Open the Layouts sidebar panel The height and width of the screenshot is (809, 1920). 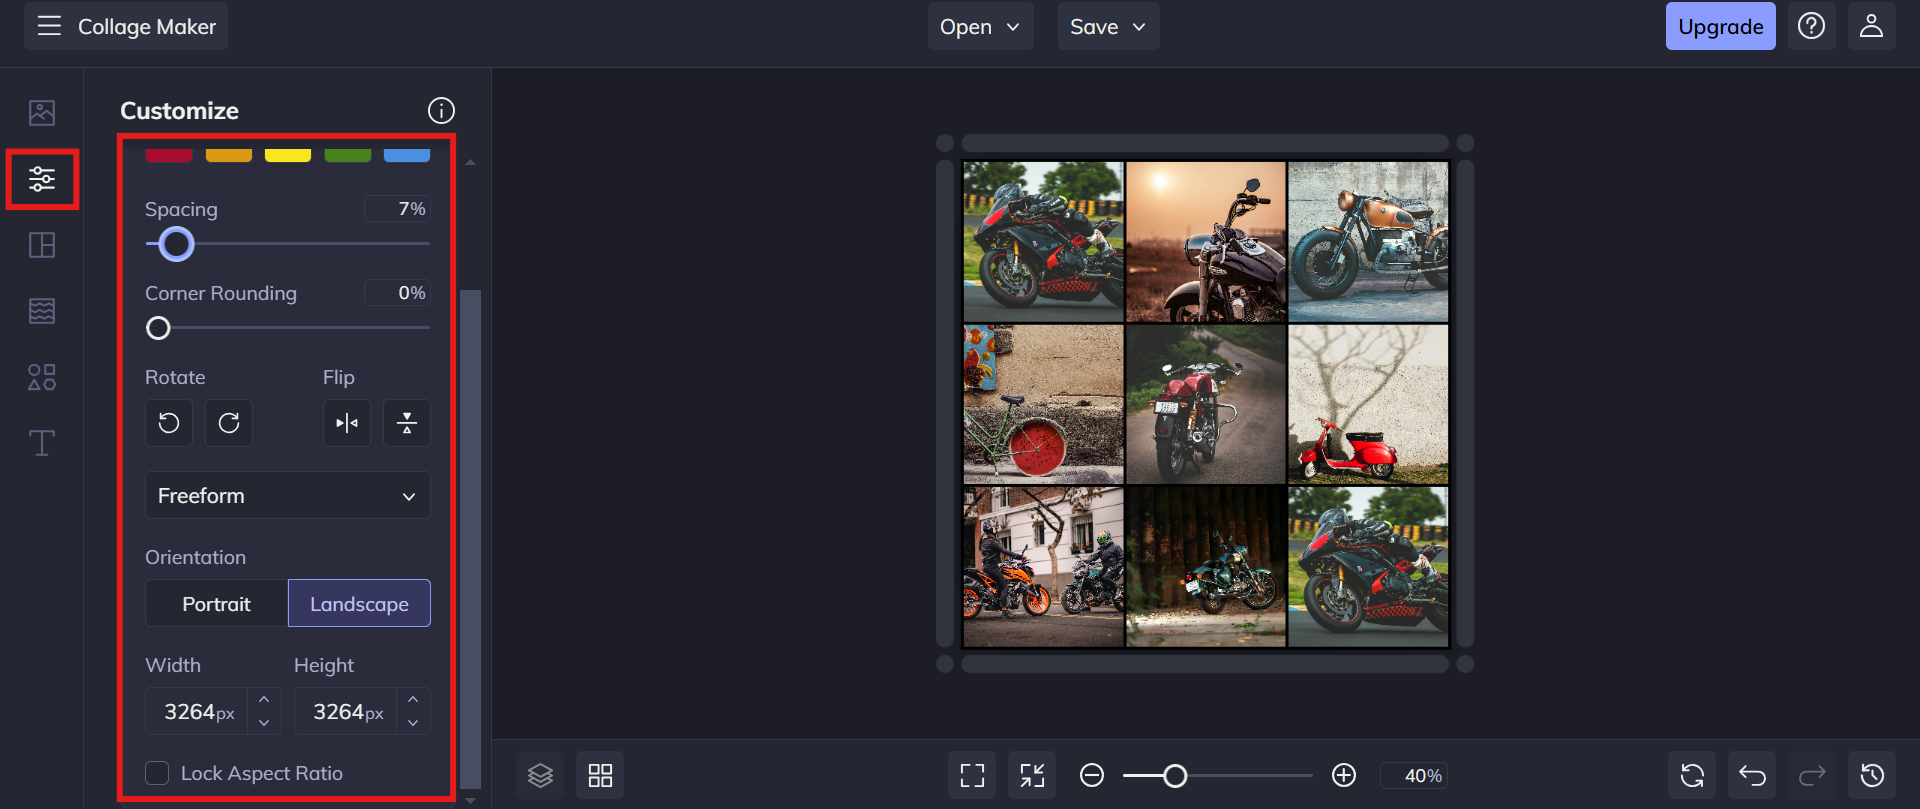tap(42, 245)
